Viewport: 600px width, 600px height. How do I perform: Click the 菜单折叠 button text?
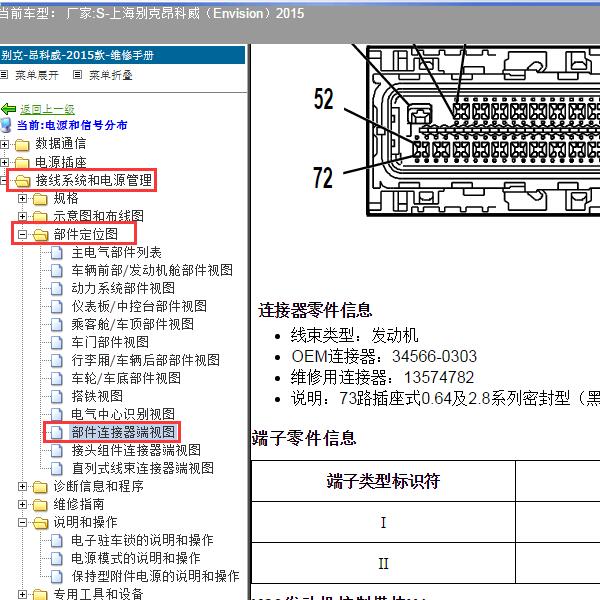click(111, 75)
